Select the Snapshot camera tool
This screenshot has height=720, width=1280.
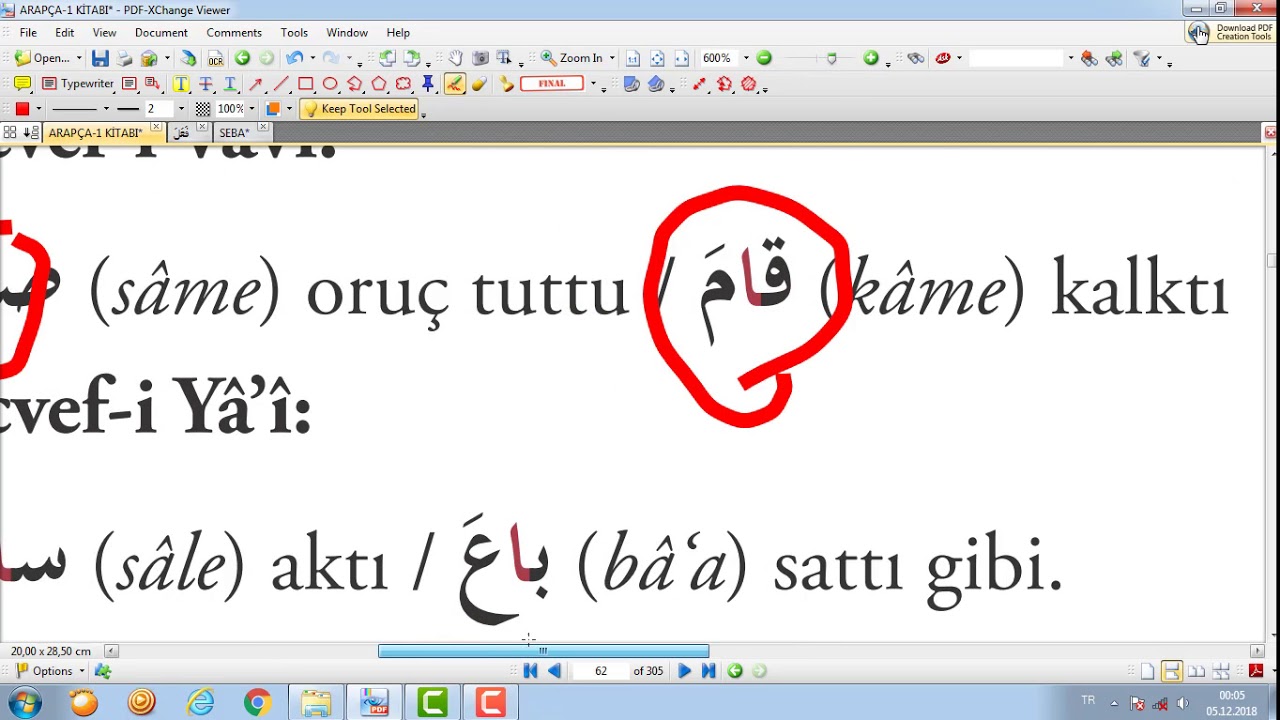480,57
